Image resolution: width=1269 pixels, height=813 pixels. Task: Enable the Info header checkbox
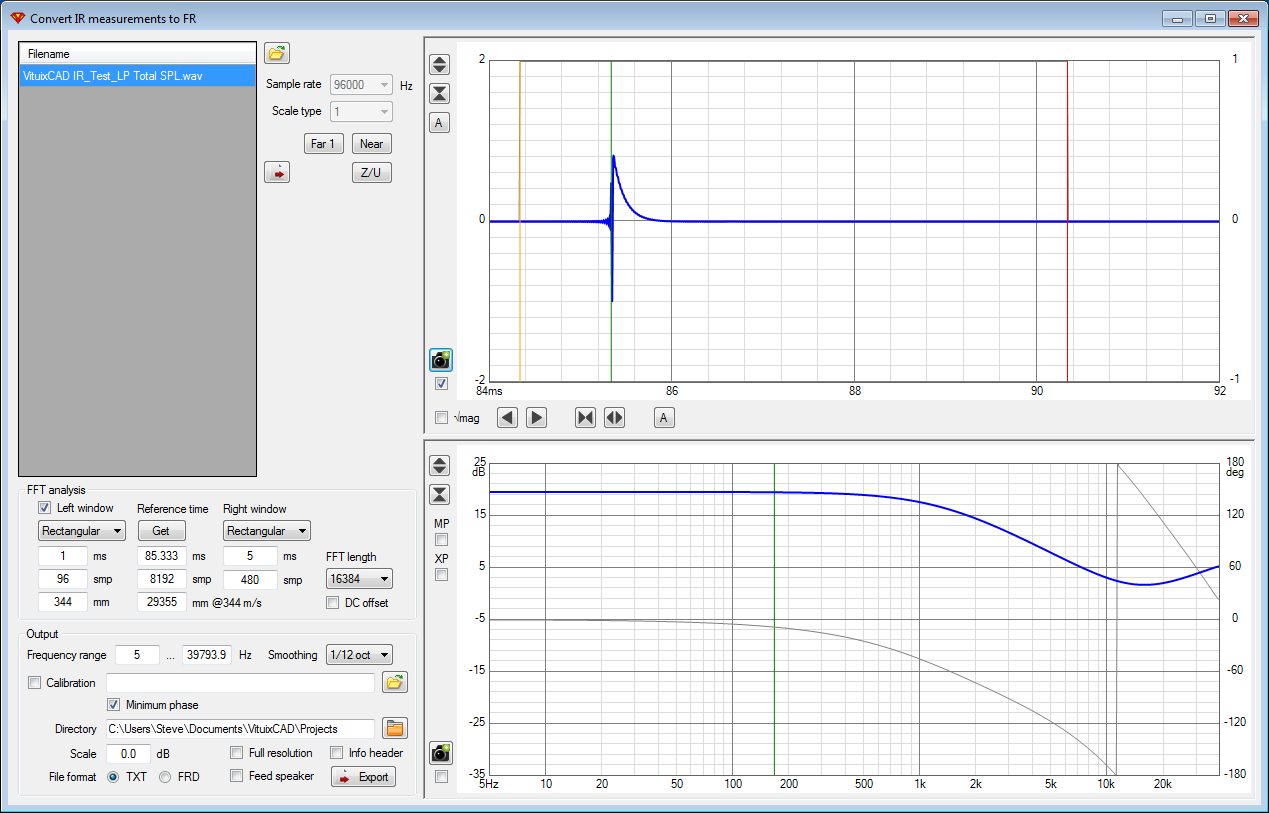click(337, 753)
